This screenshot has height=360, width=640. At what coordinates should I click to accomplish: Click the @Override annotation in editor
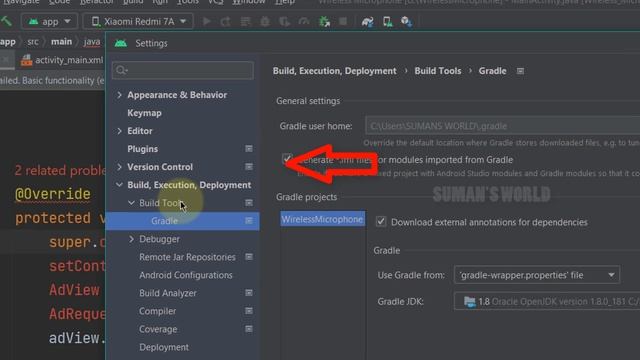tap(53, 194)
